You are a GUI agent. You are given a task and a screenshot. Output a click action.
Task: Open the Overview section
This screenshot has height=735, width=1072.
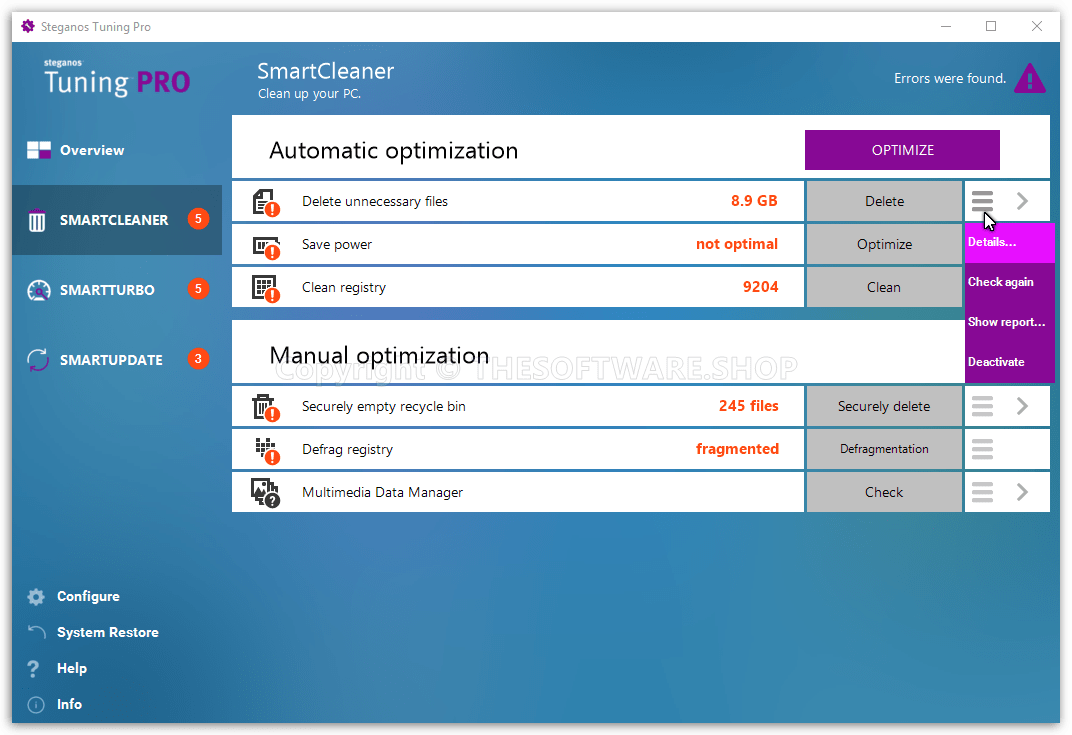coord(91,151)
